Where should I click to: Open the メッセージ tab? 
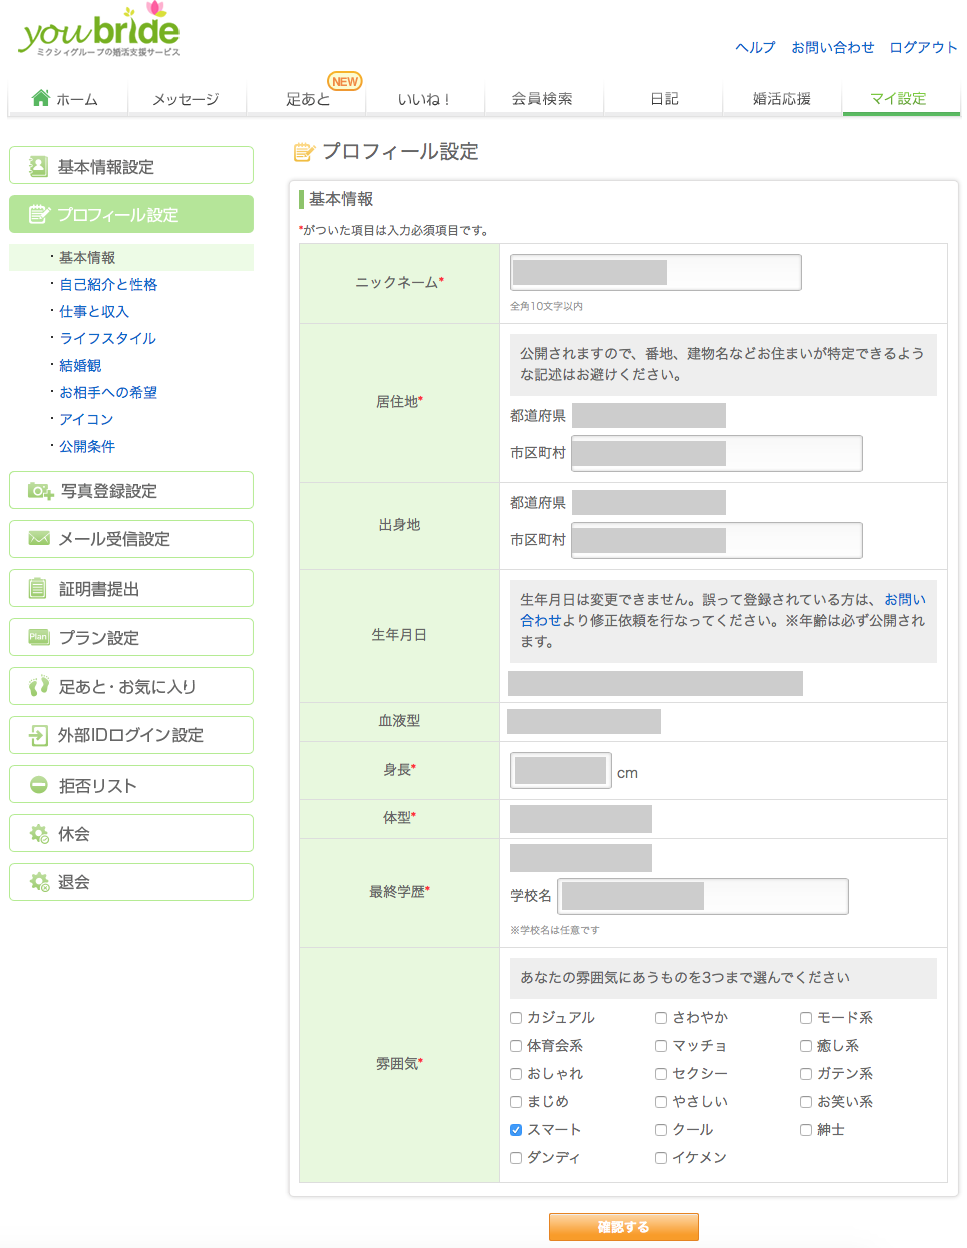coord(185,99)
